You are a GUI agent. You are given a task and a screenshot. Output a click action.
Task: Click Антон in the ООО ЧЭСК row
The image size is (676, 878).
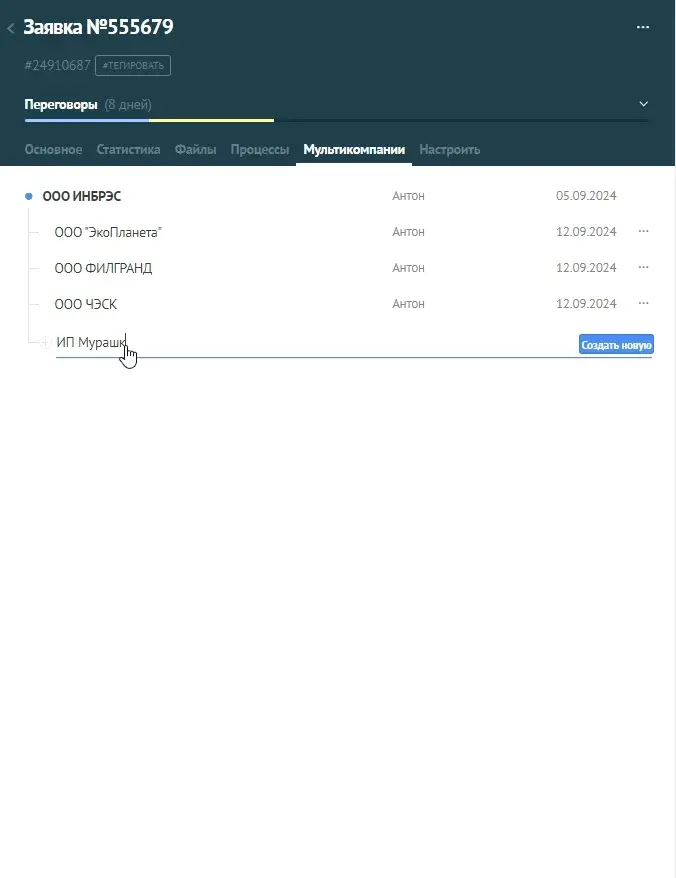coord(408,303)
